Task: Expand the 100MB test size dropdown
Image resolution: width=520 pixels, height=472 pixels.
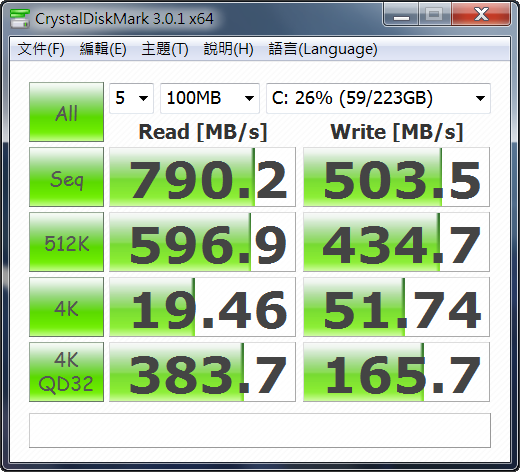Action: tap(210, 98)
